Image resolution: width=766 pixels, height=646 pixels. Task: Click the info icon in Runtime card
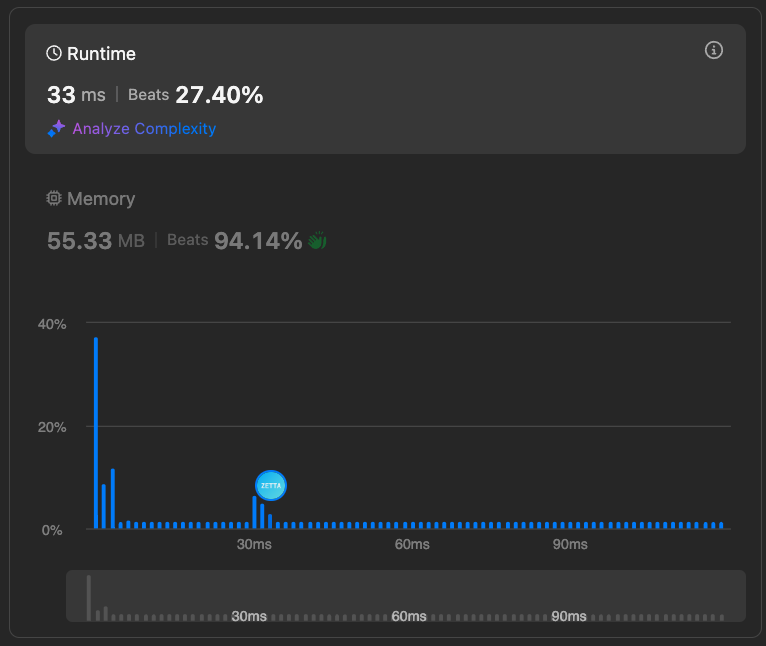point(713,50)
